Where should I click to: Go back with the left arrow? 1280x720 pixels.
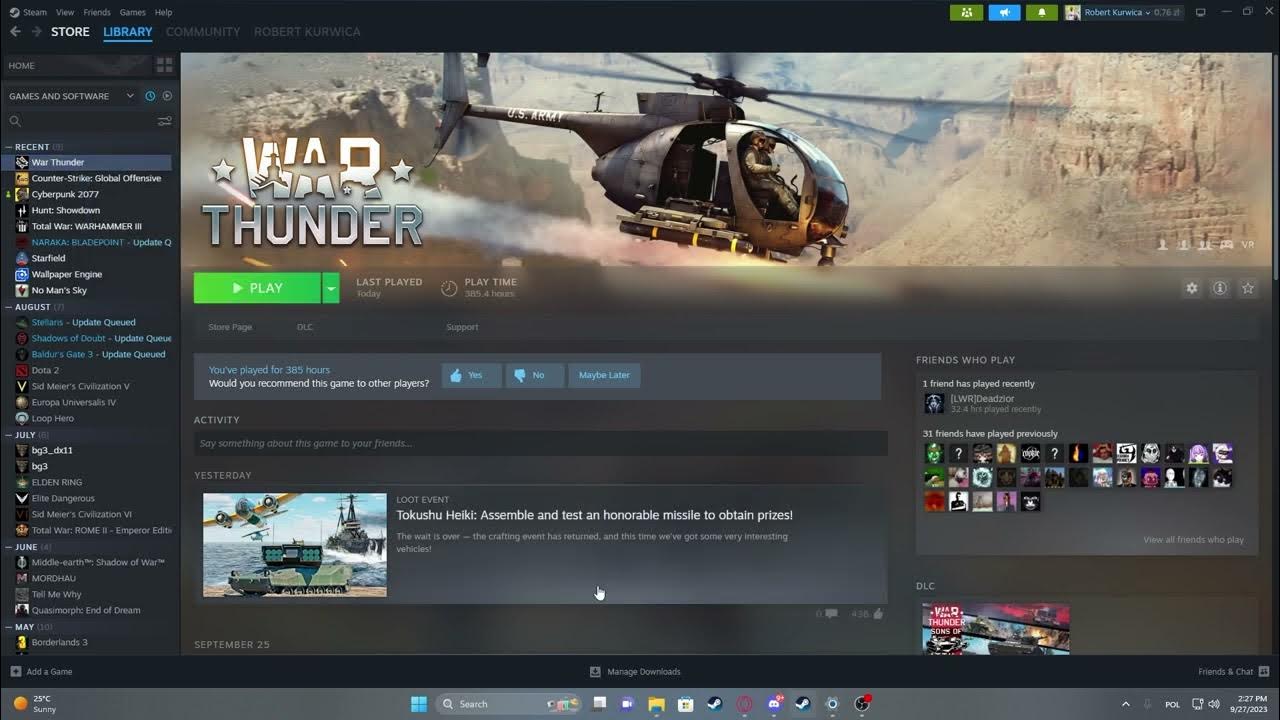pyautogui.click(x=15, y=32)
